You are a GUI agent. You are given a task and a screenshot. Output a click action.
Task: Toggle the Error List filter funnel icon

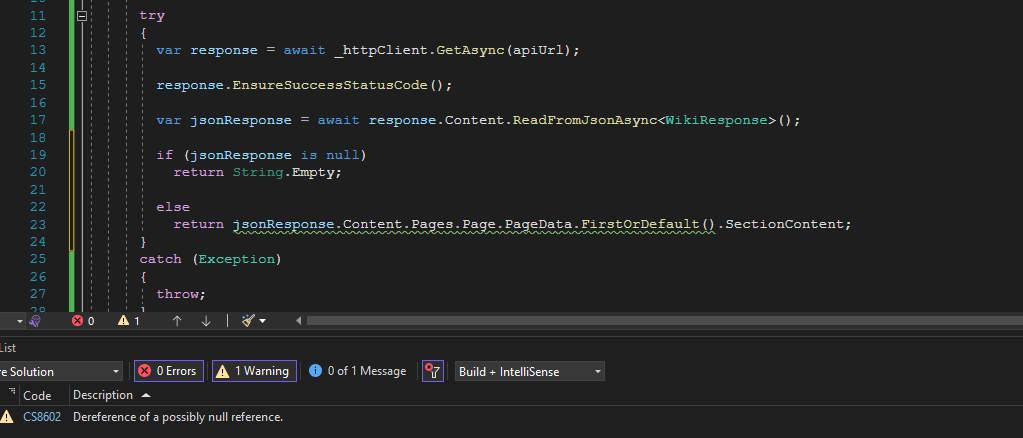tap(433, 371)
